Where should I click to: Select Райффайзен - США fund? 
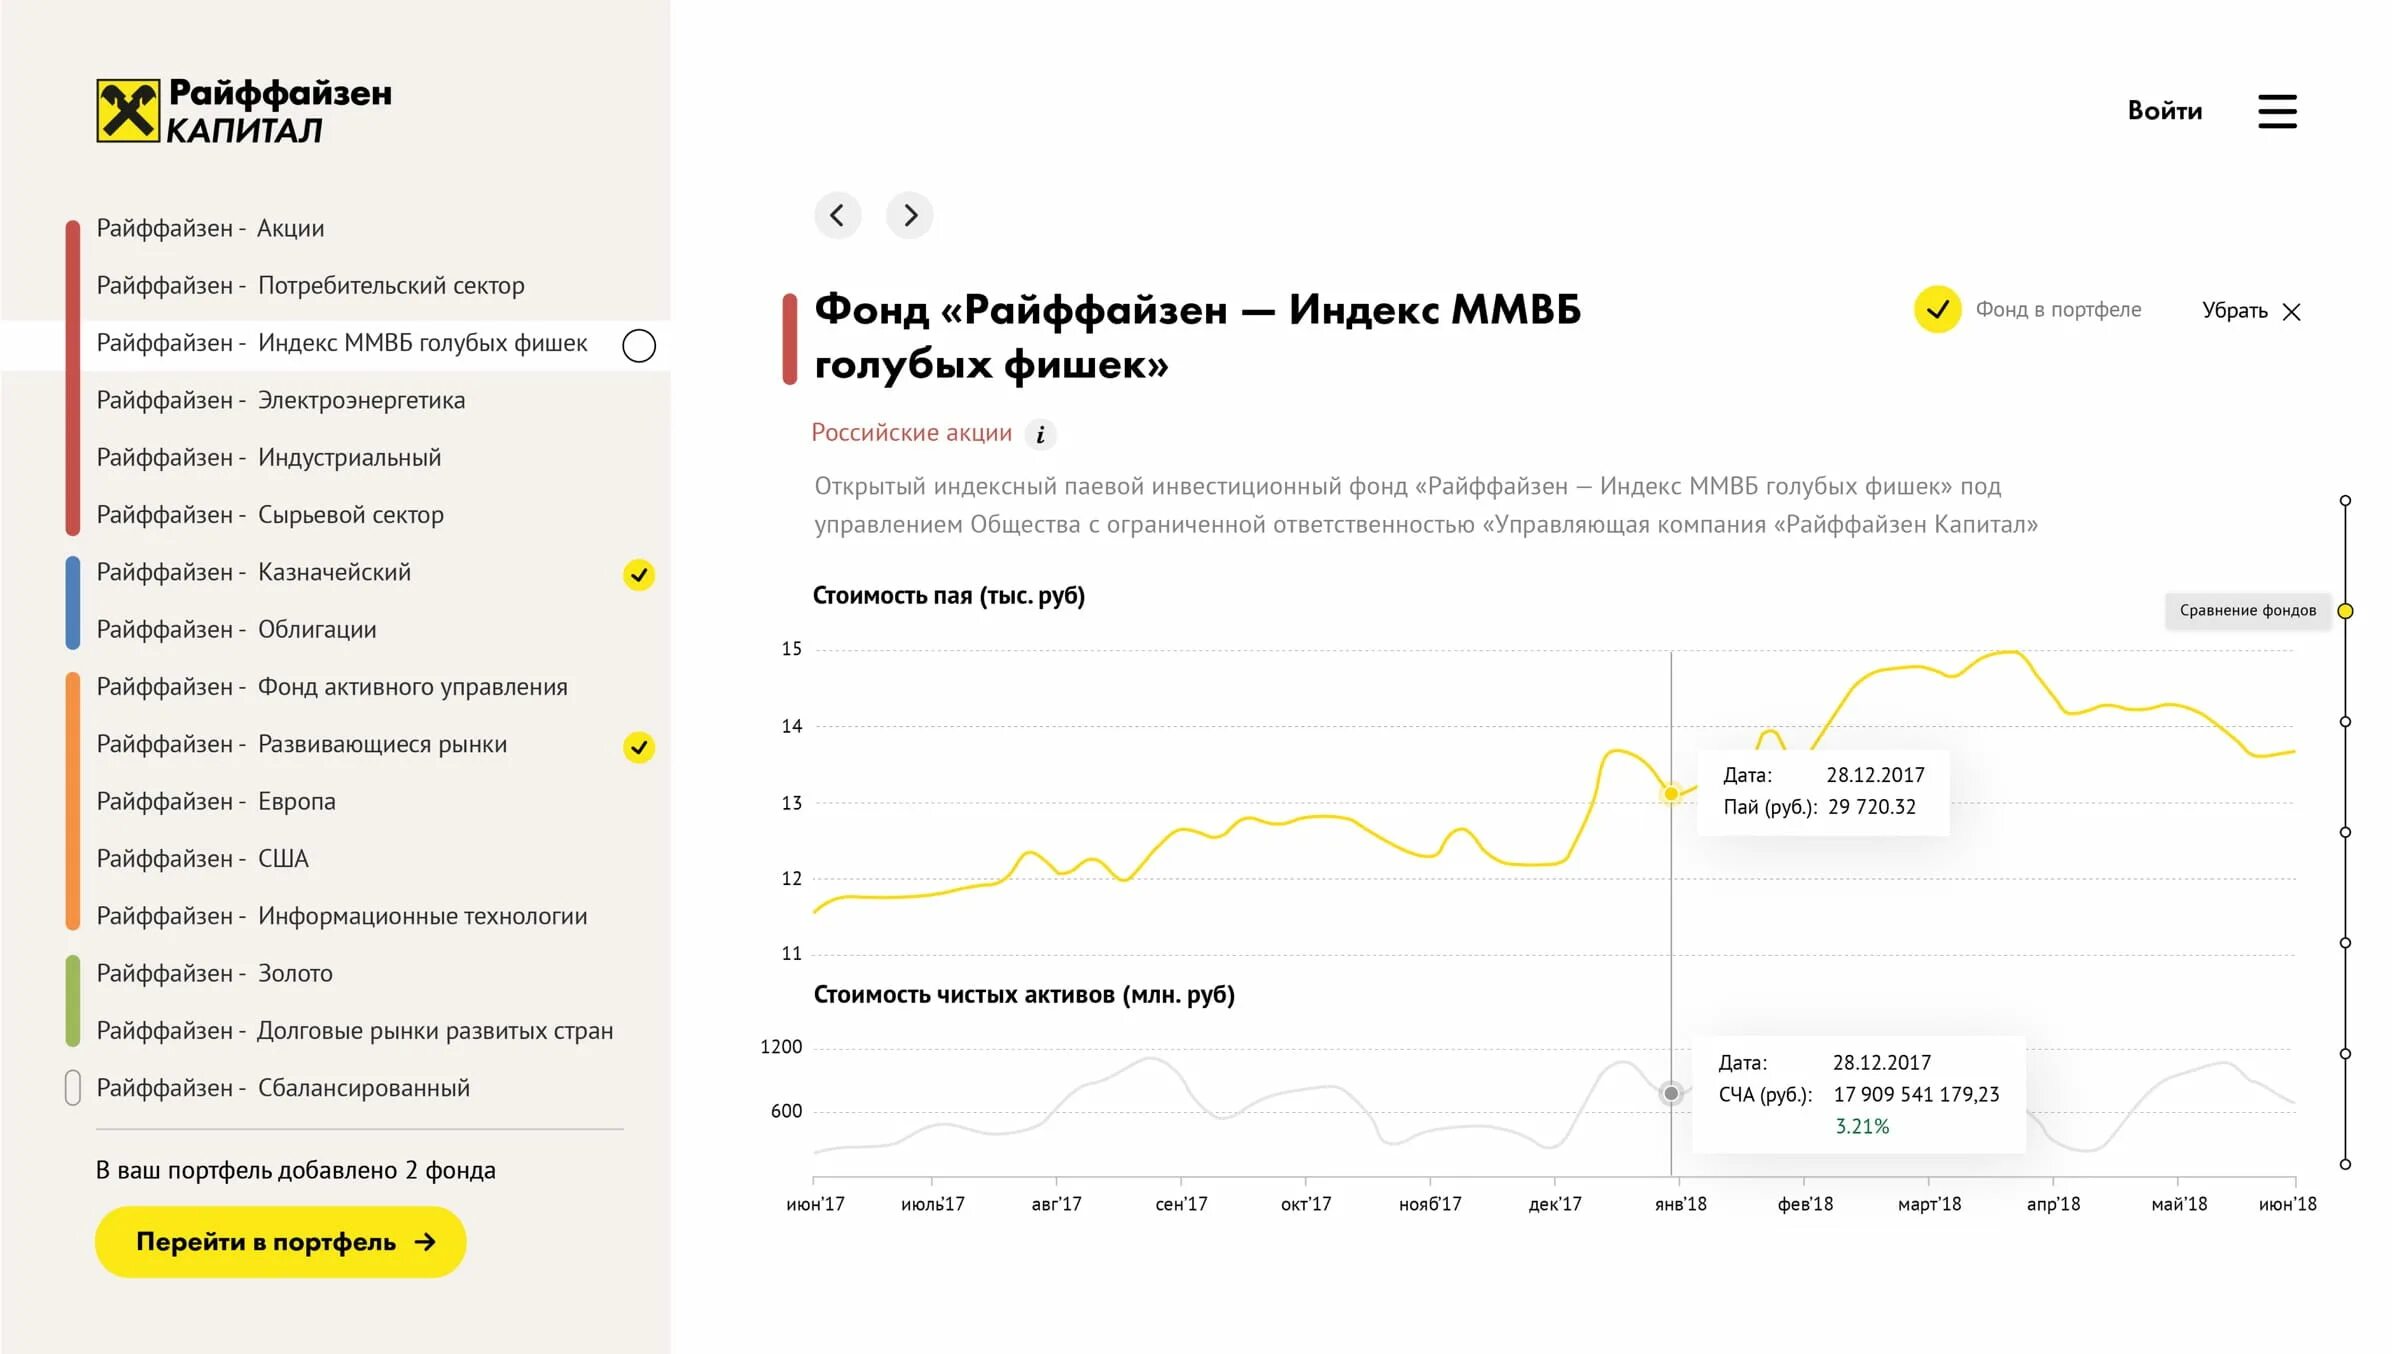coord(203,859)
